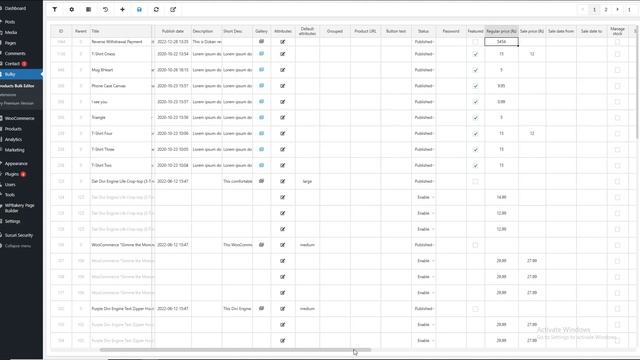The width and height of the screenshot is (640, 360).
Task: Open gallery icon for T-Shirt Cross row
Action: click(262, 54)
